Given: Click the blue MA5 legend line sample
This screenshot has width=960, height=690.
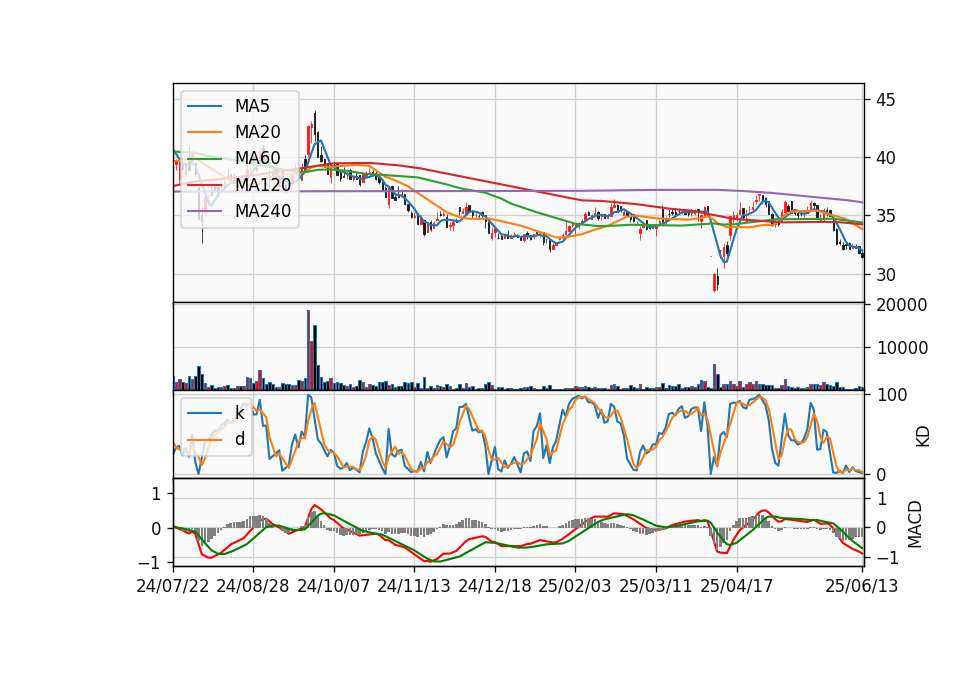Looking at the screenshot, I should [x=204, y=107].
